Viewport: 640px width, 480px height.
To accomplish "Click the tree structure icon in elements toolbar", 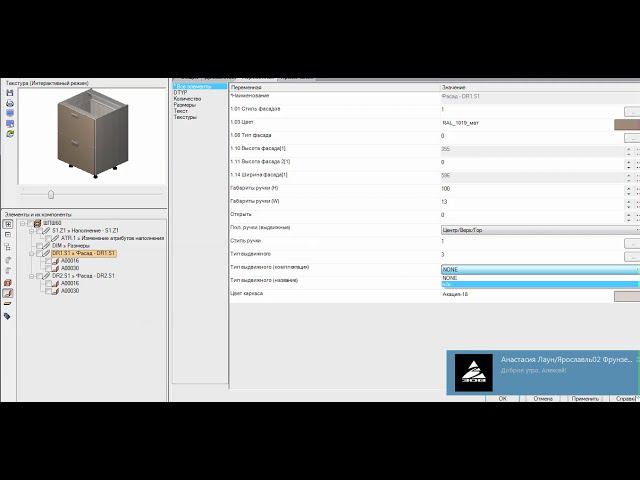I will pos(8,247).
